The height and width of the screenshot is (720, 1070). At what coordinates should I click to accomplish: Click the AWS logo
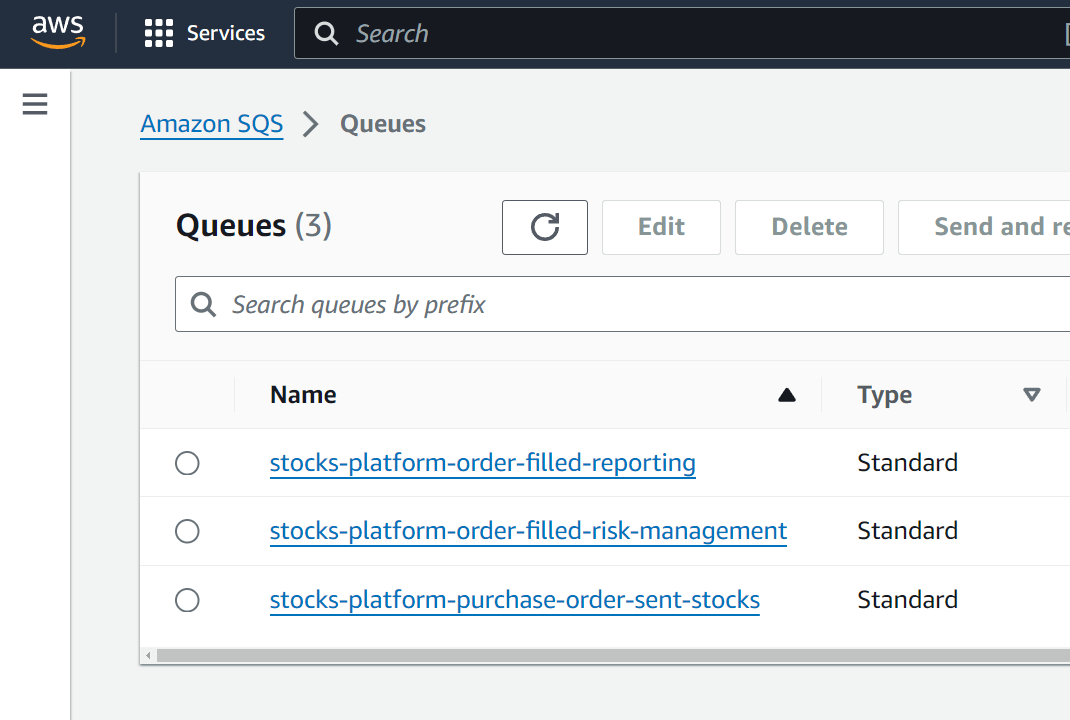coord(57,32)
